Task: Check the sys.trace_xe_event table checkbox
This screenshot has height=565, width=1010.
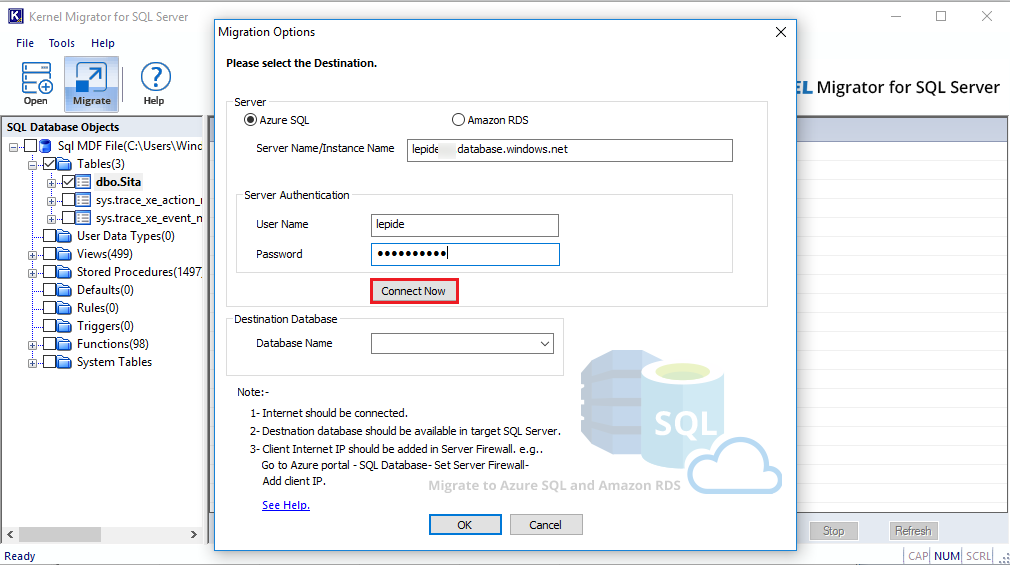Action: tap(68, 218)
